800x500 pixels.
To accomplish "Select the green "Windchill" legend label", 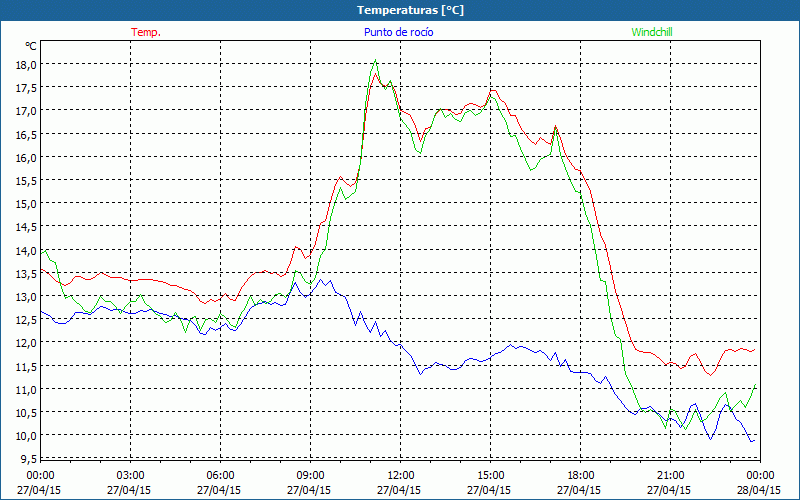I will pyautogui.click(x=652, y=32).
